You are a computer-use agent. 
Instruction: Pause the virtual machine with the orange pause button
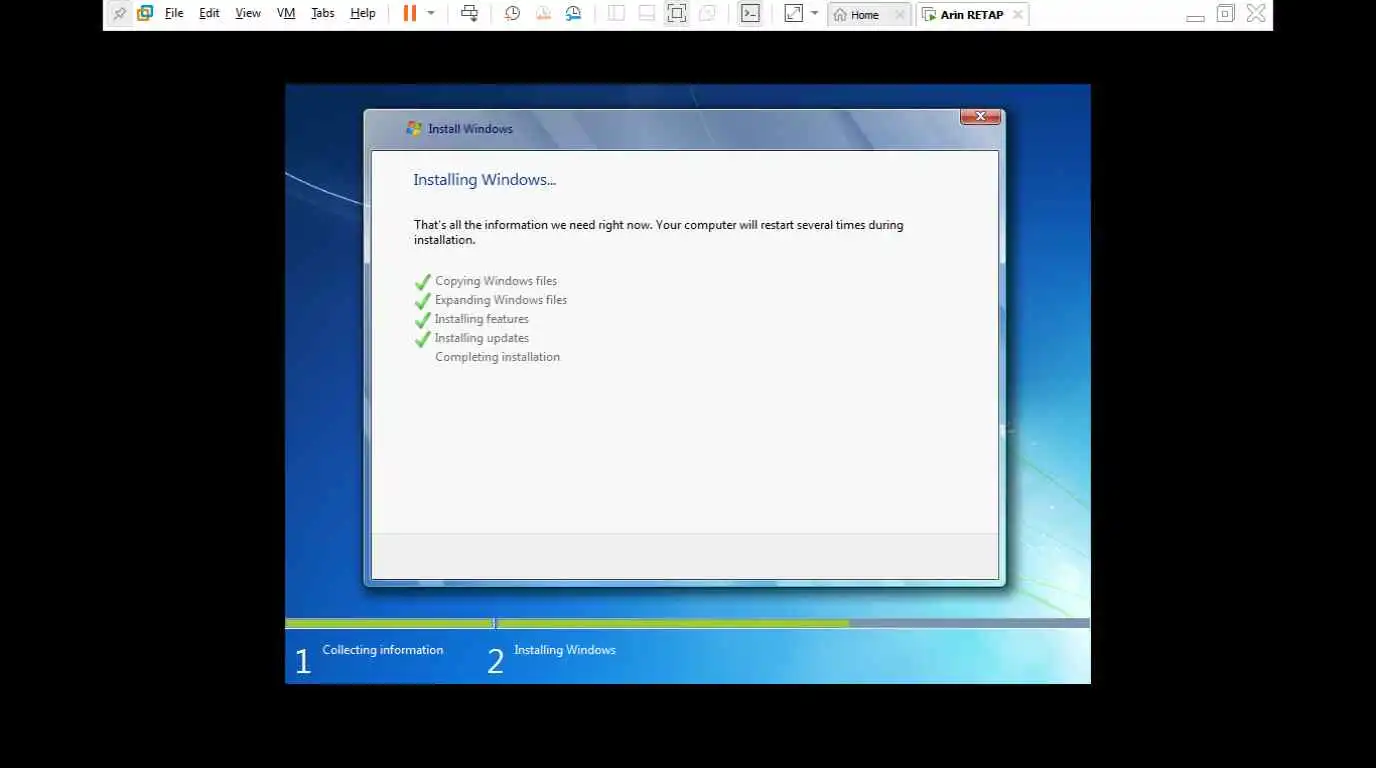pyautogui.click(x=410, y=14)
